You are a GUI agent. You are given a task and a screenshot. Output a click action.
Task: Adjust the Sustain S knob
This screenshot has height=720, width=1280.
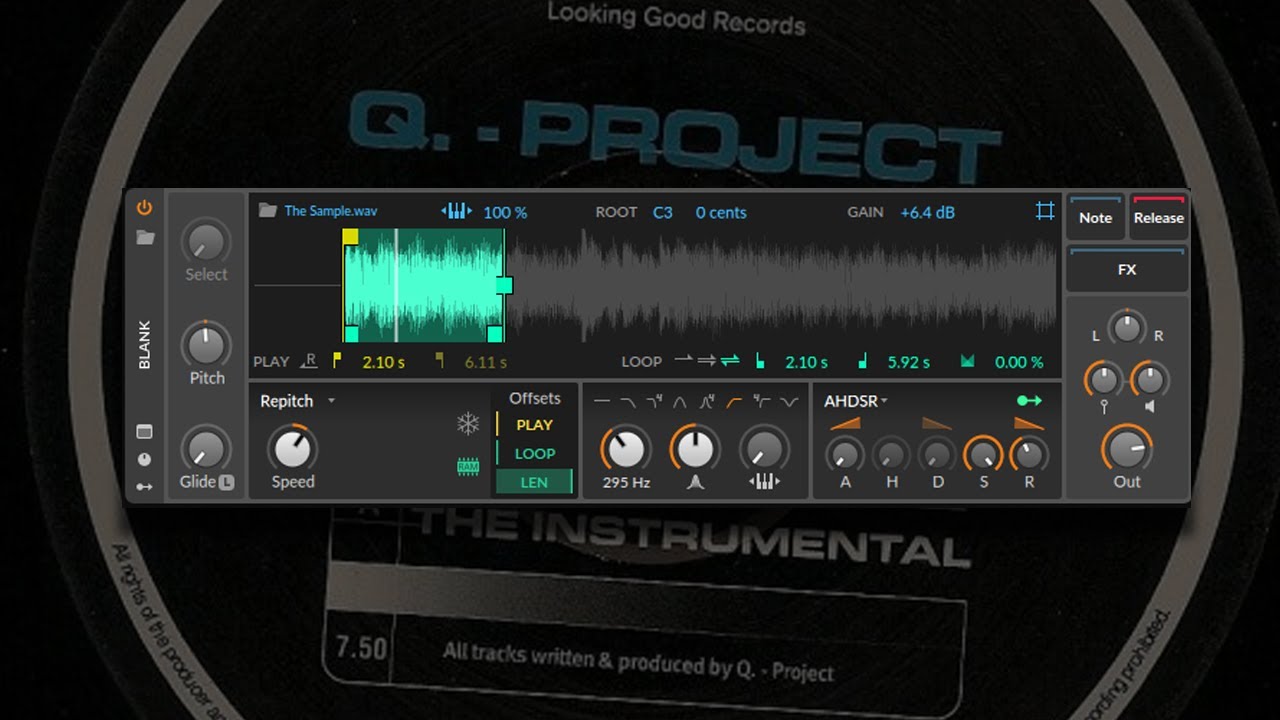point(983,455)
